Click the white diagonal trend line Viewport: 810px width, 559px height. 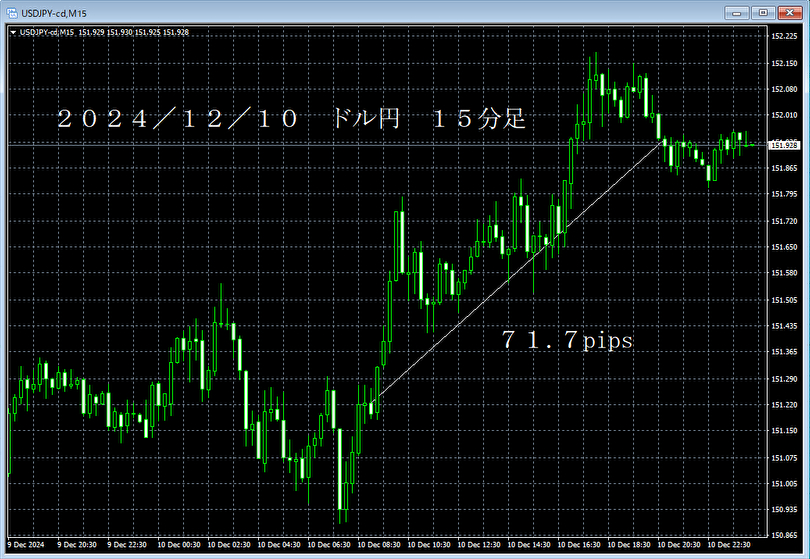tap(517, 272)
